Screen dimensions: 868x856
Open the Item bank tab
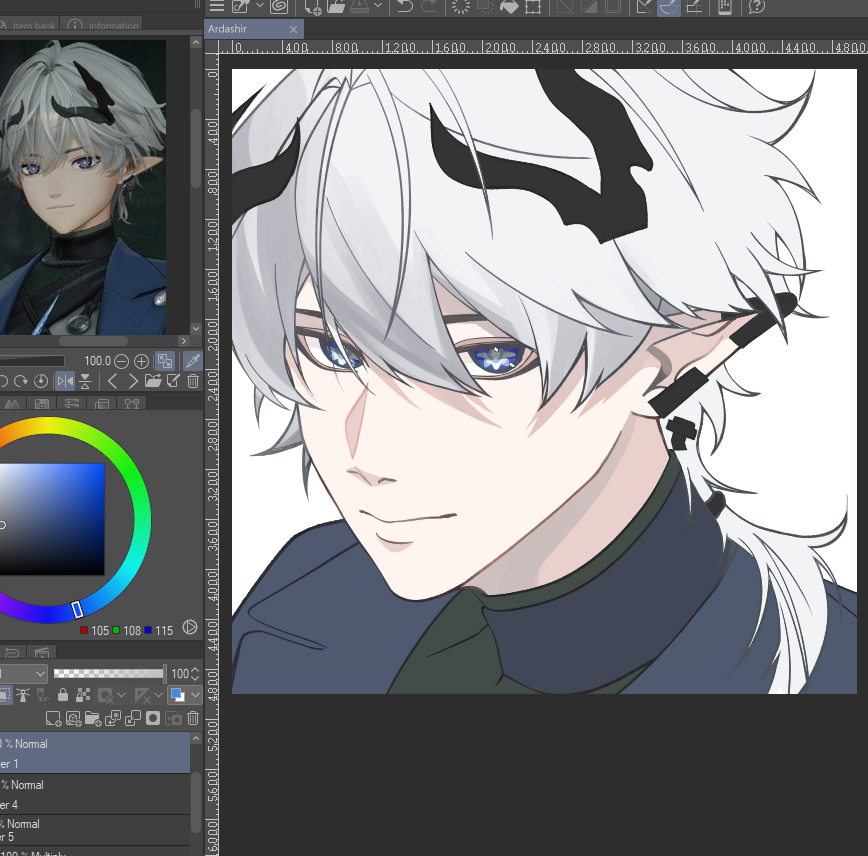click(29, 25)
